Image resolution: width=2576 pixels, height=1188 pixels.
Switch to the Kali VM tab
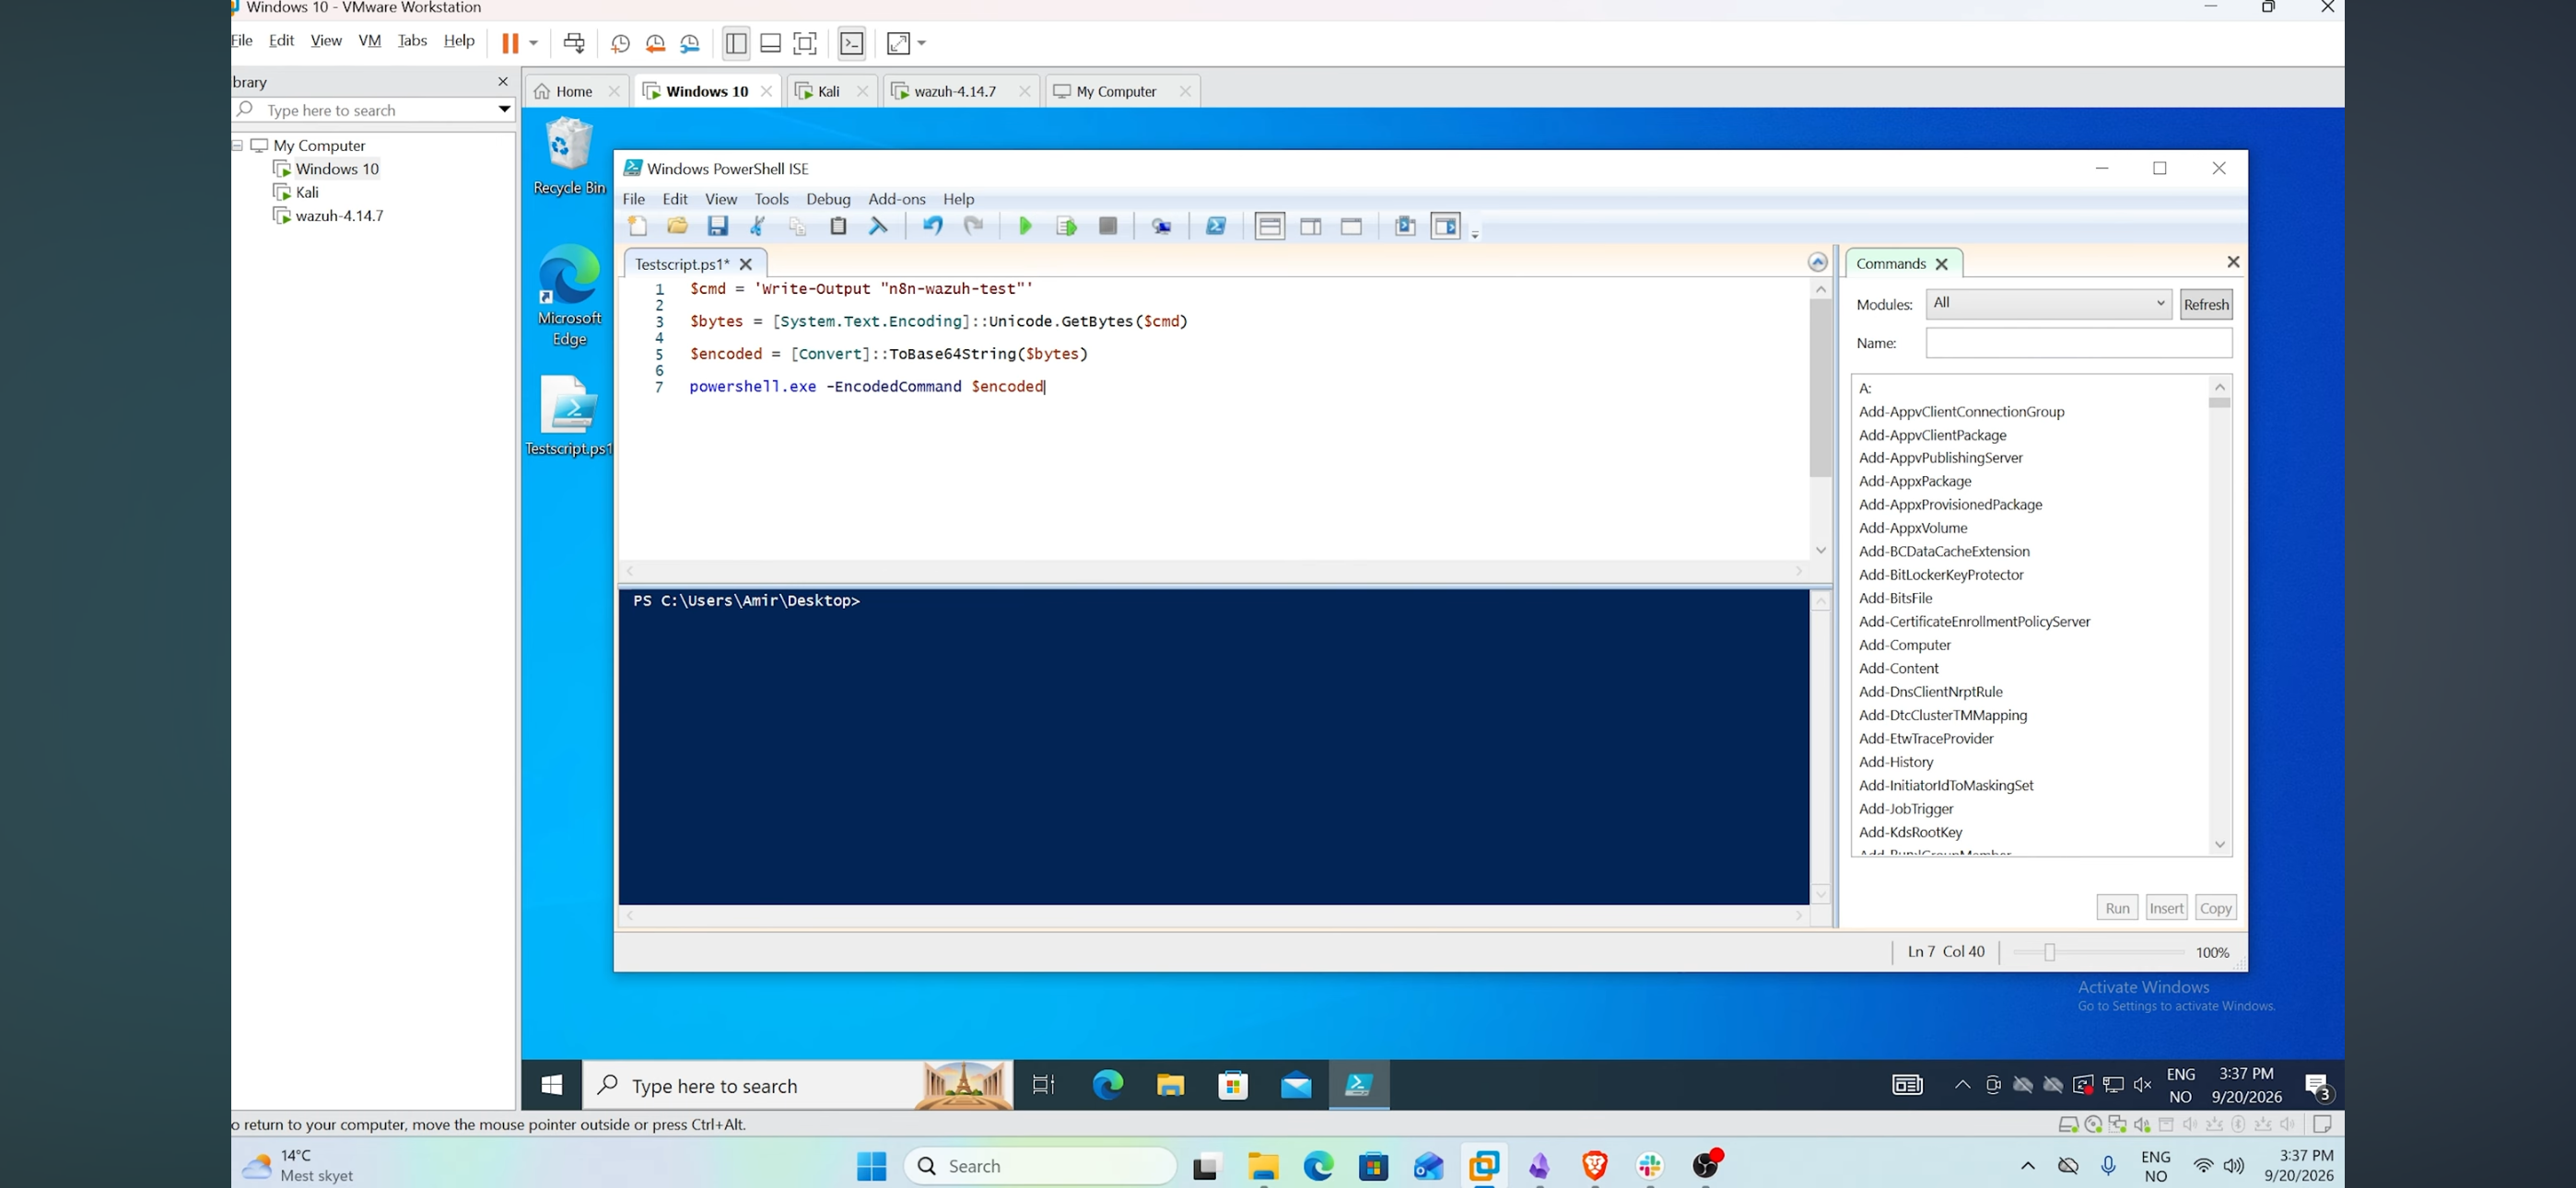pyautogui.click(x=829, y=91)
